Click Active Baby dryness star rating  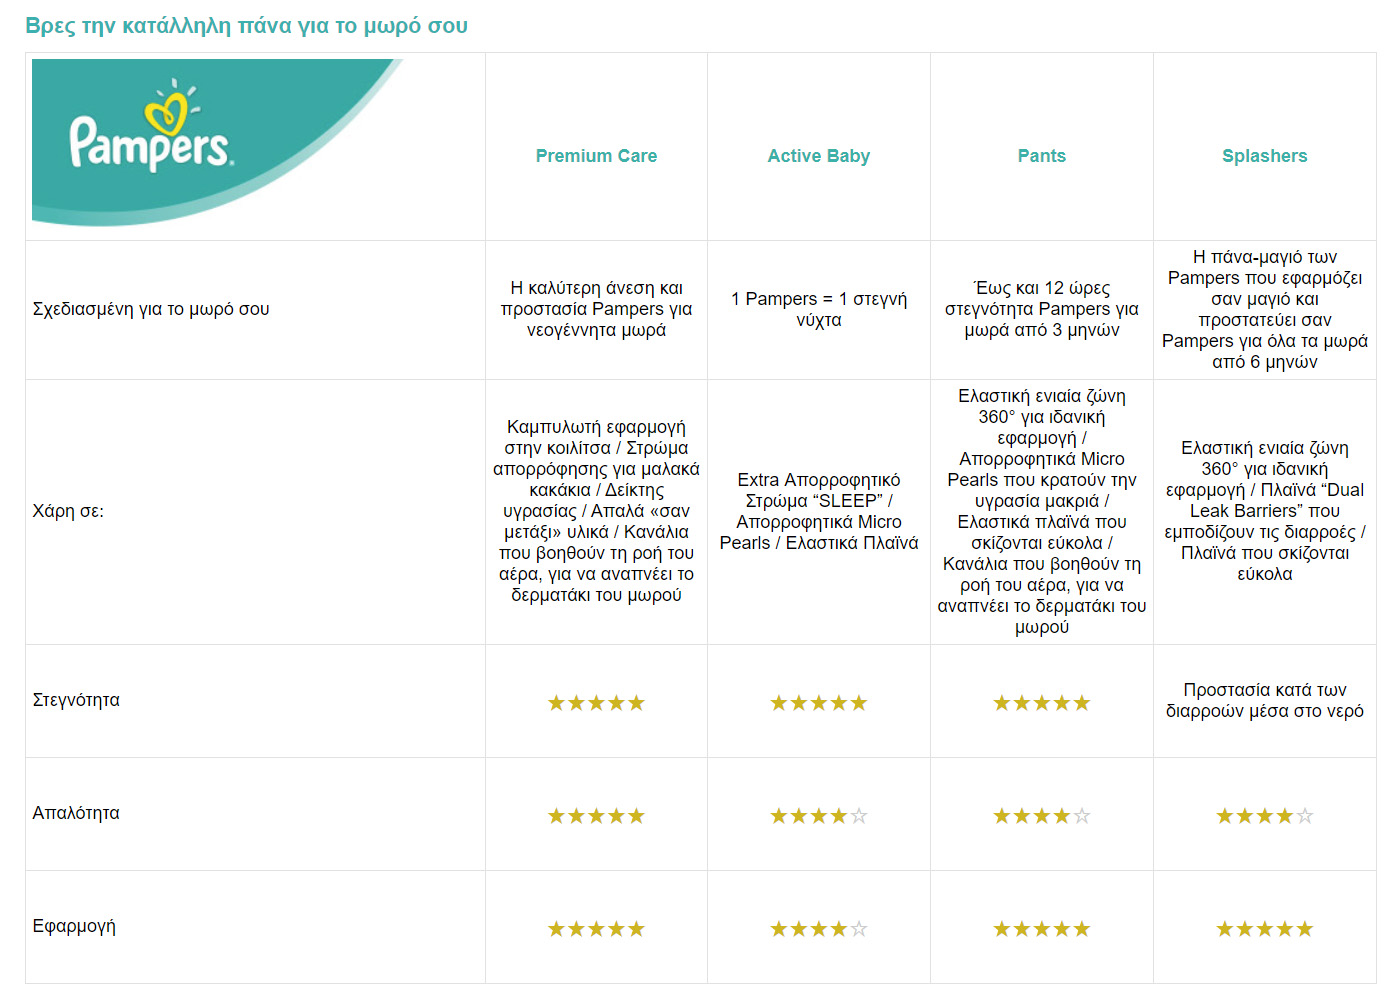click(x=818, y=703)
